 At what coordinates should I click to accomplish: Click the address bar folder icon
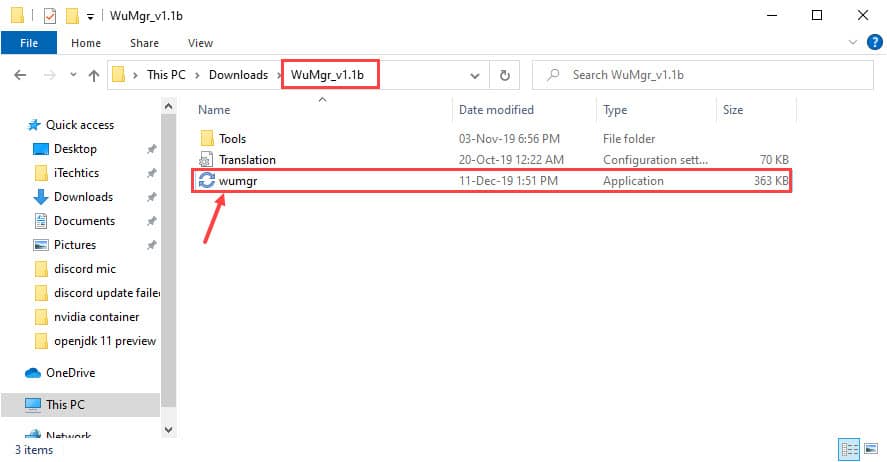118,75
